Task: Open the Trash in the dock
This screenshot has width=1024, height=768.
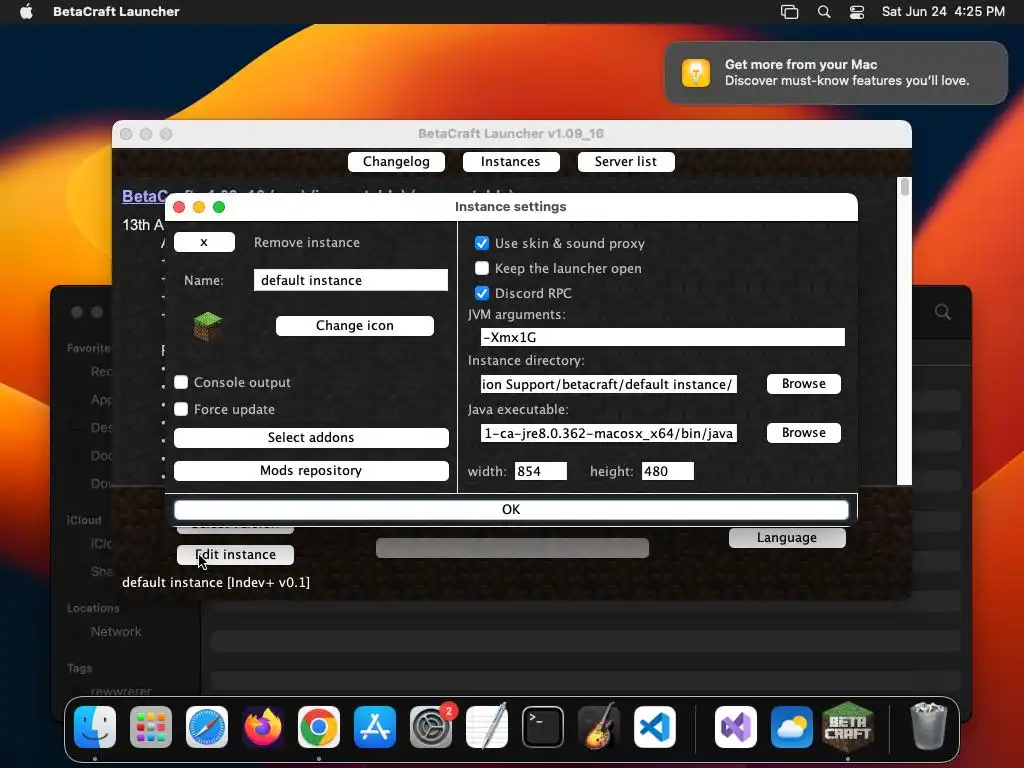Action: (x=928, y=726)
